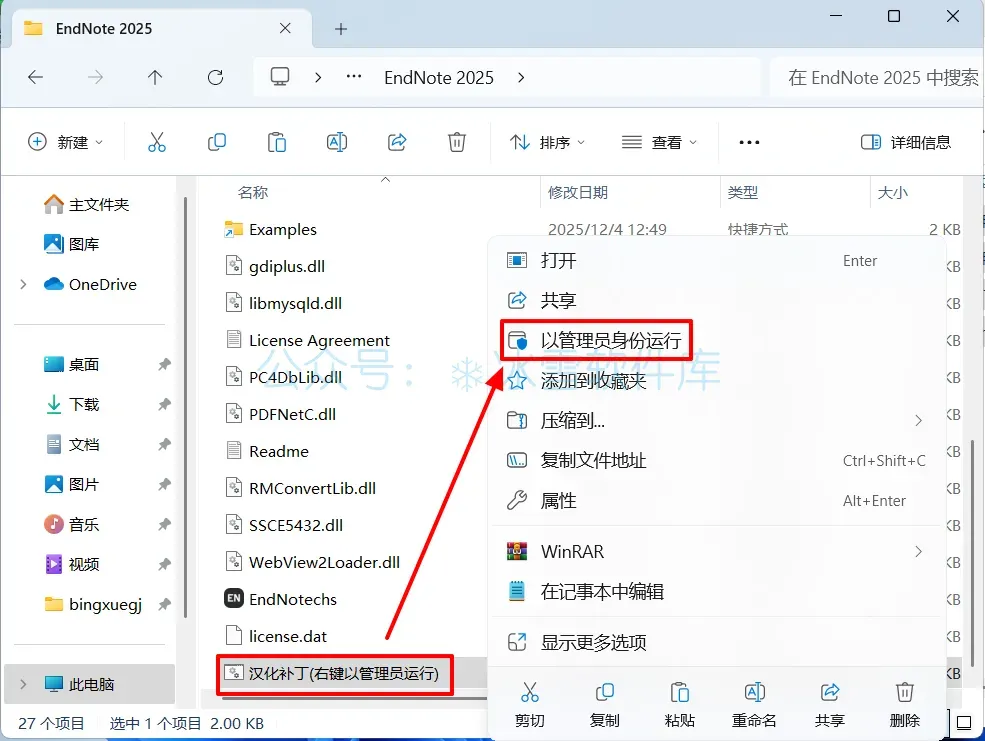Click Rename (重命名) at the context menu bottom
The height and width of the screenshot is (741, 985).
[x=754, y=705]
